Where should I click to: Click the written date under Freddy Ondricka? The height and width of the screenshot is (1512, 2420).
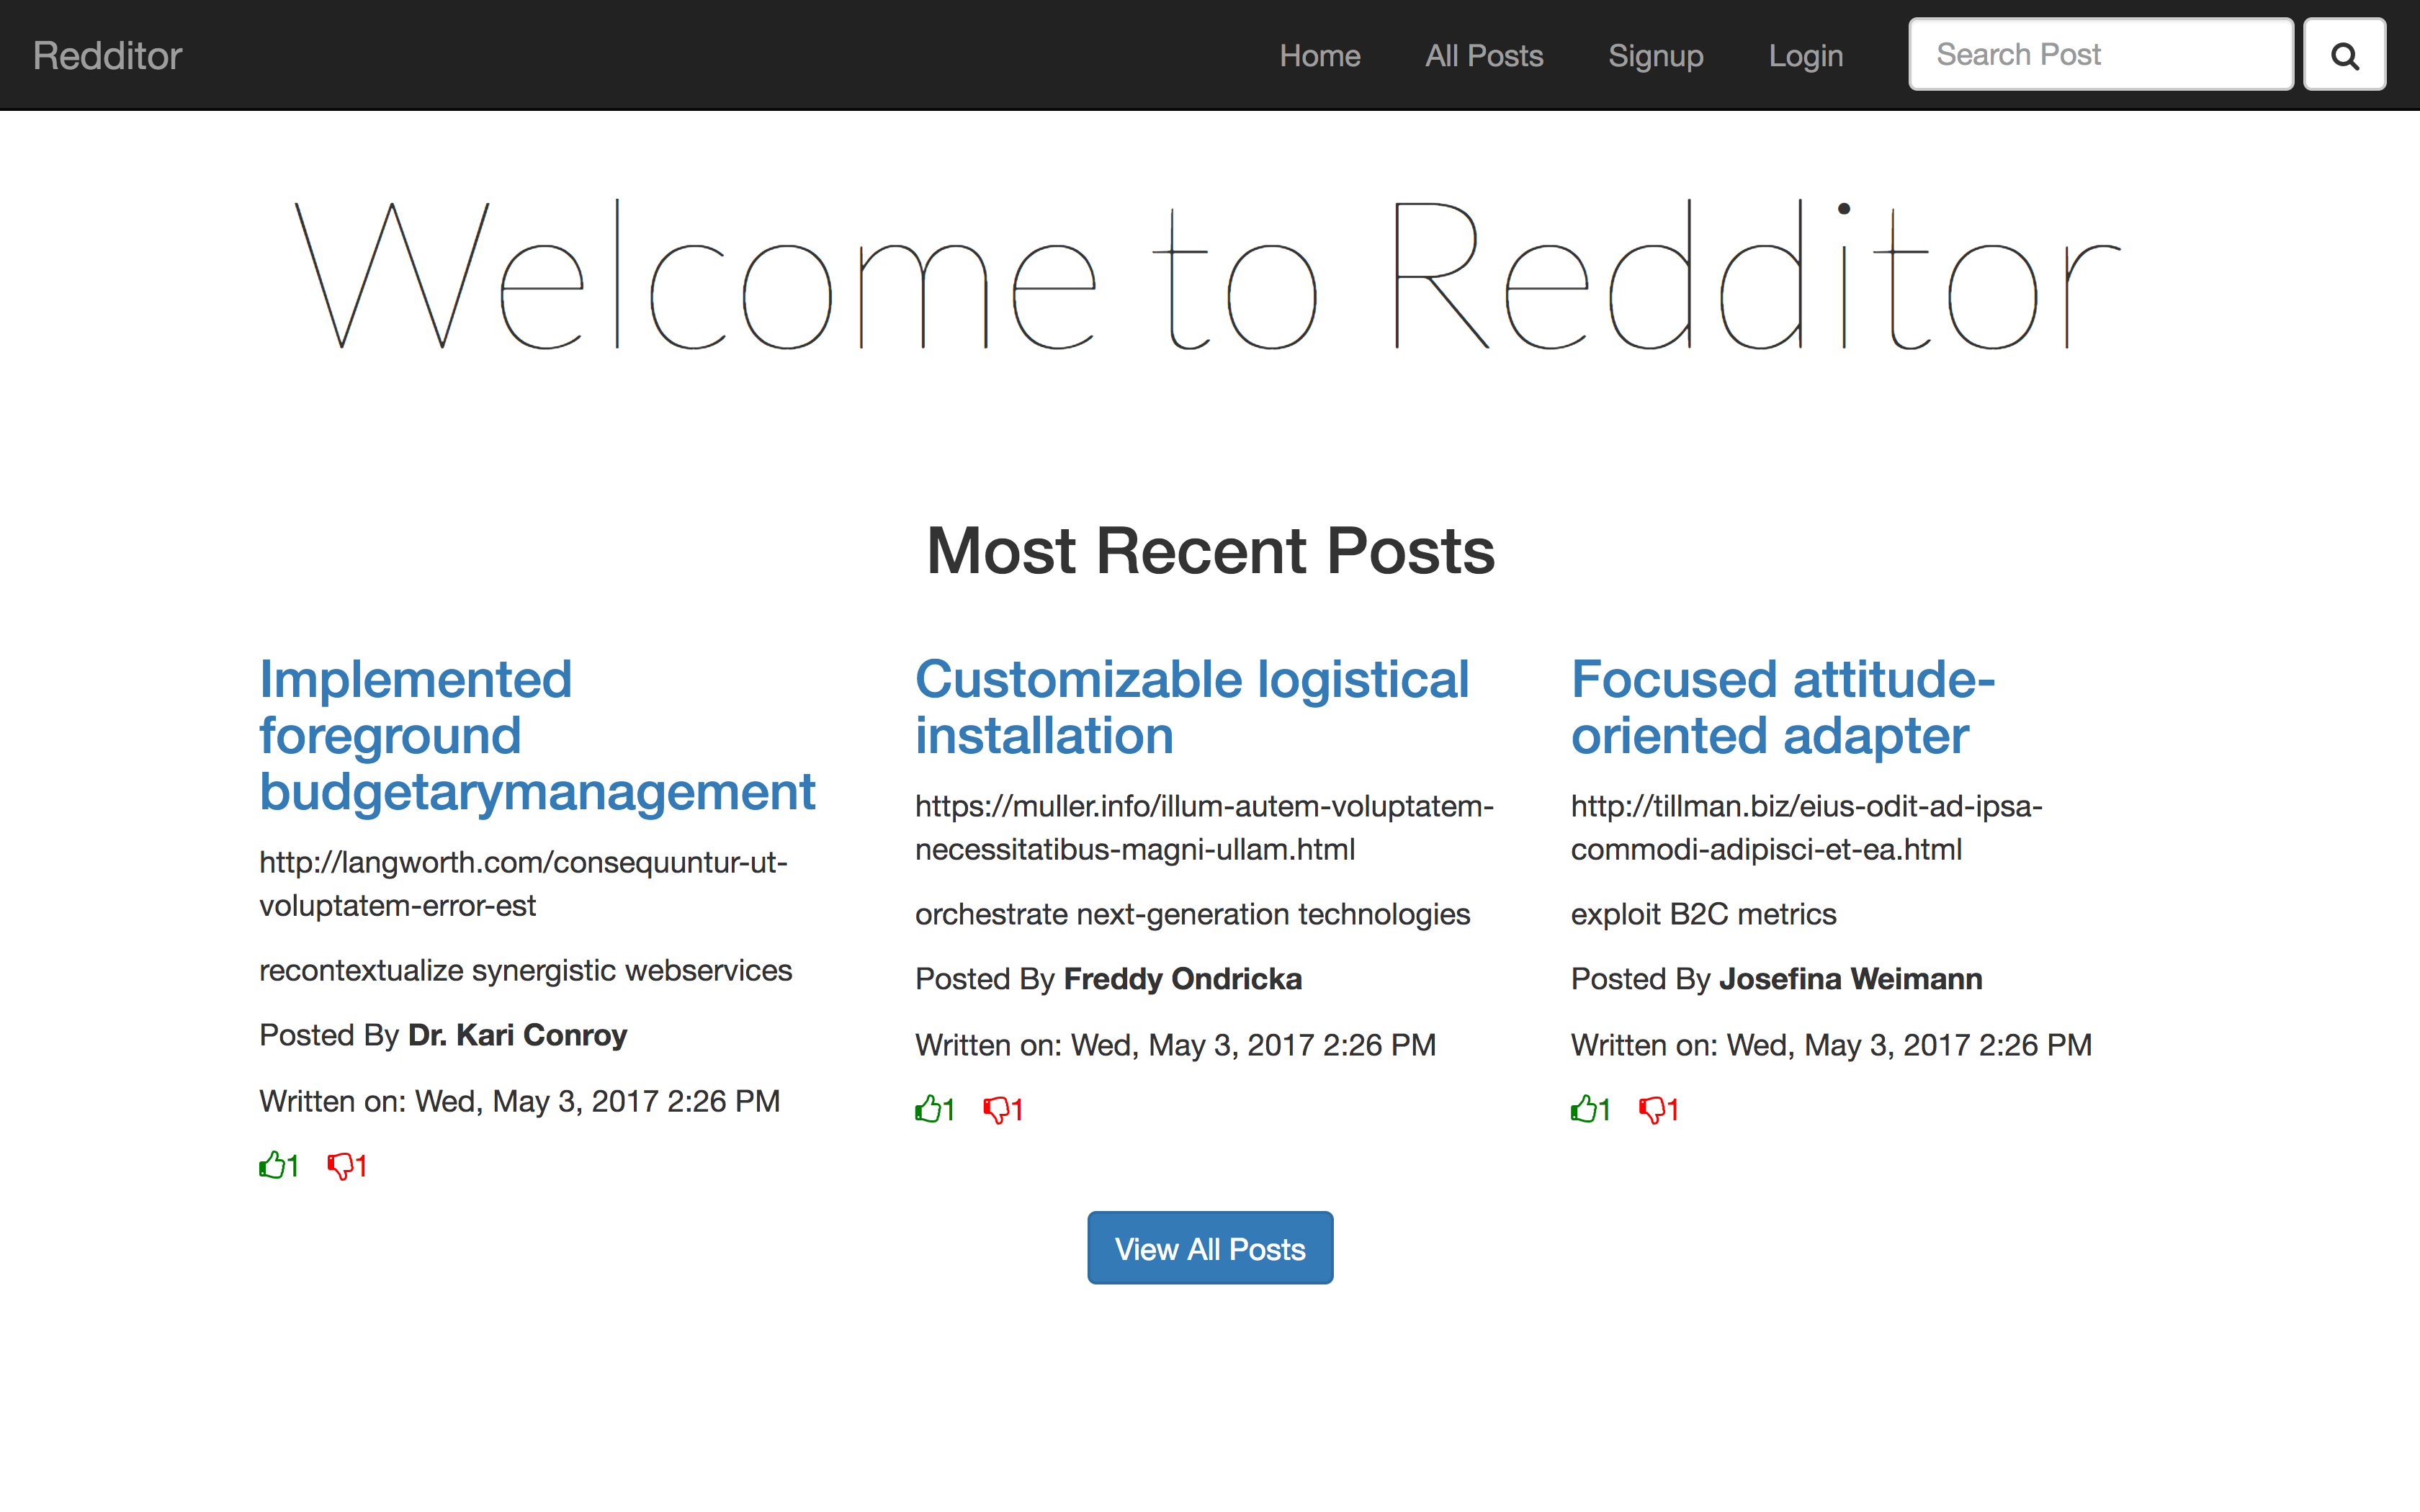click(x=1175, y=1045)
